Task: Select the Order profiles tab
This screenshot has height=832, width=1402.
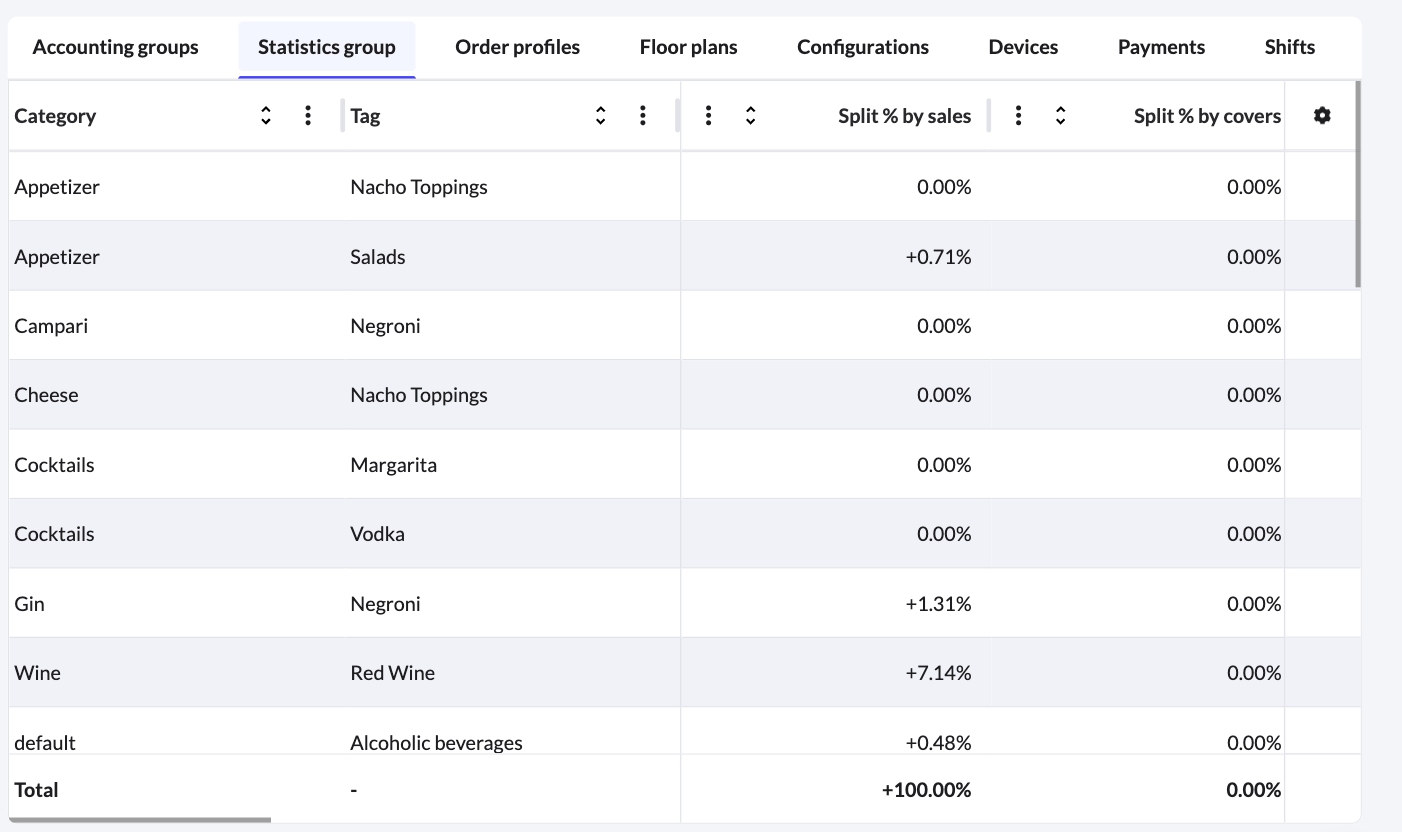Action: pos(517,46)
